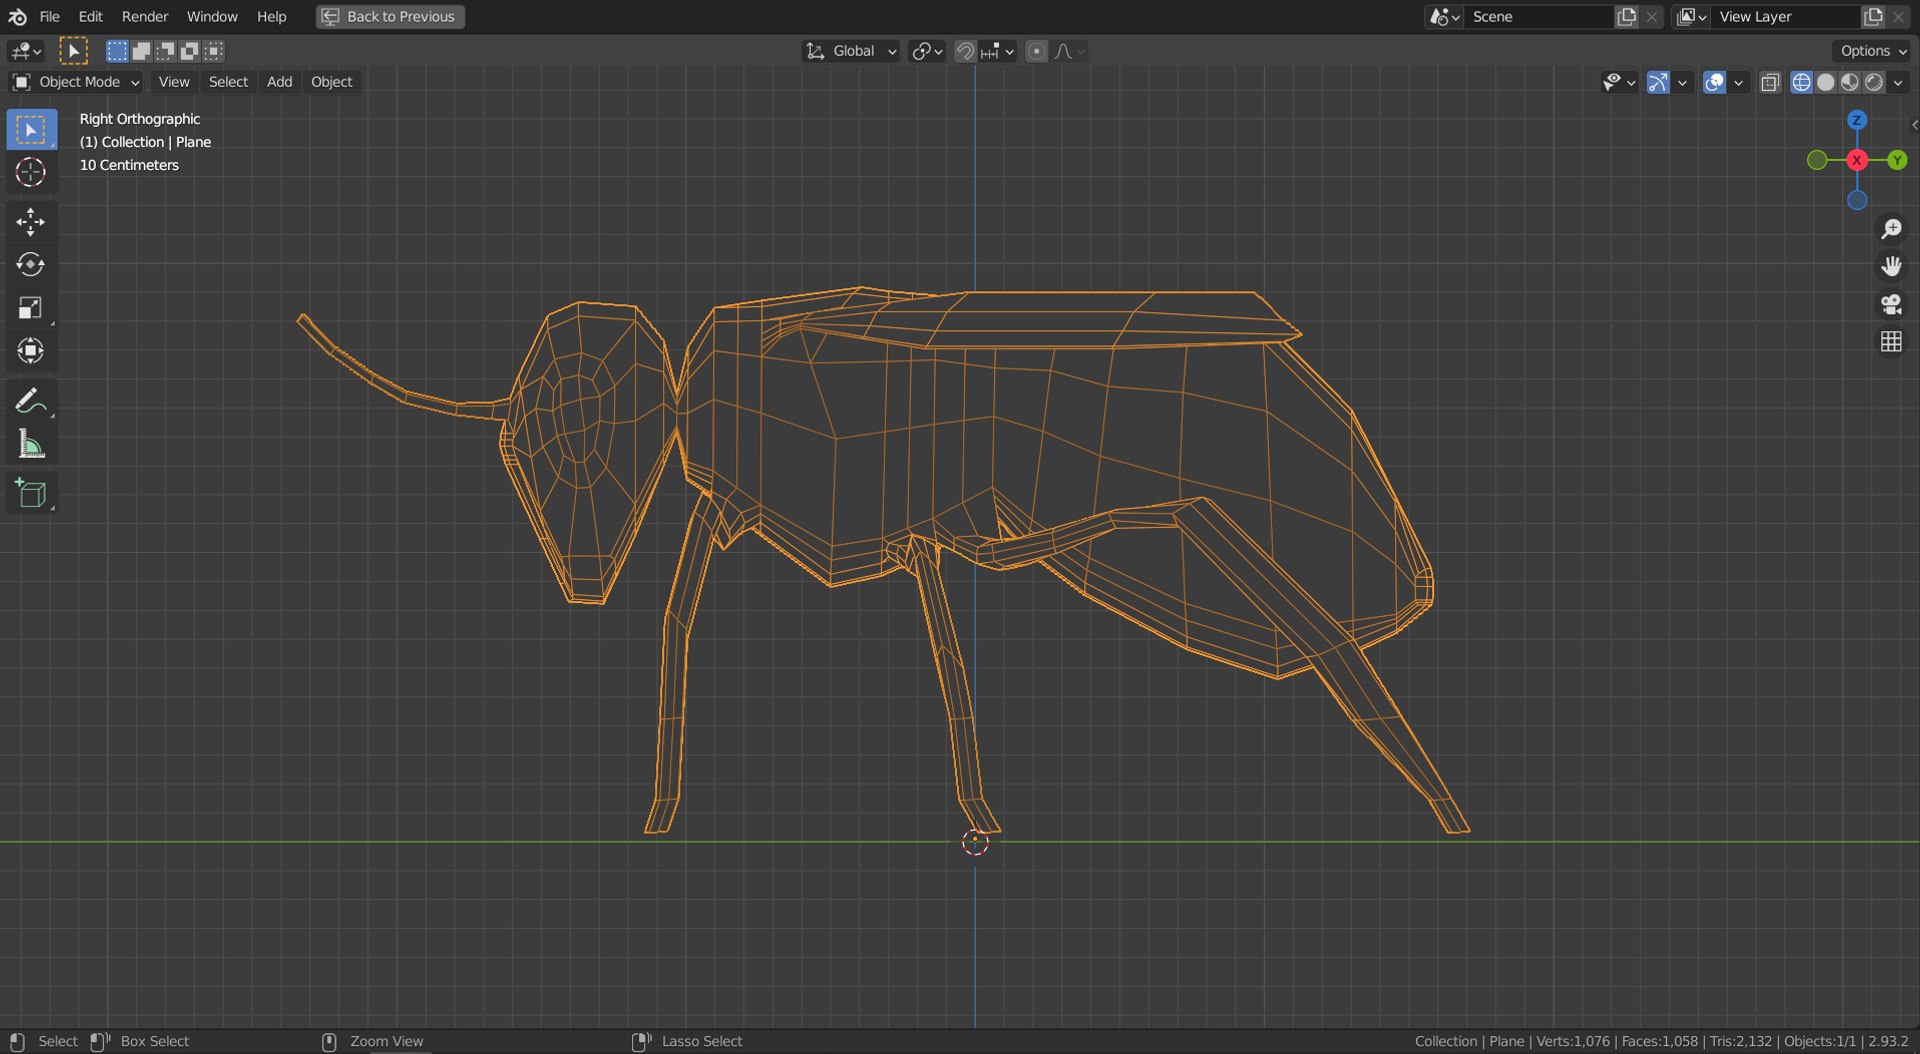Toggle the camera view icon
1920x1054 pixels.
1891,304
